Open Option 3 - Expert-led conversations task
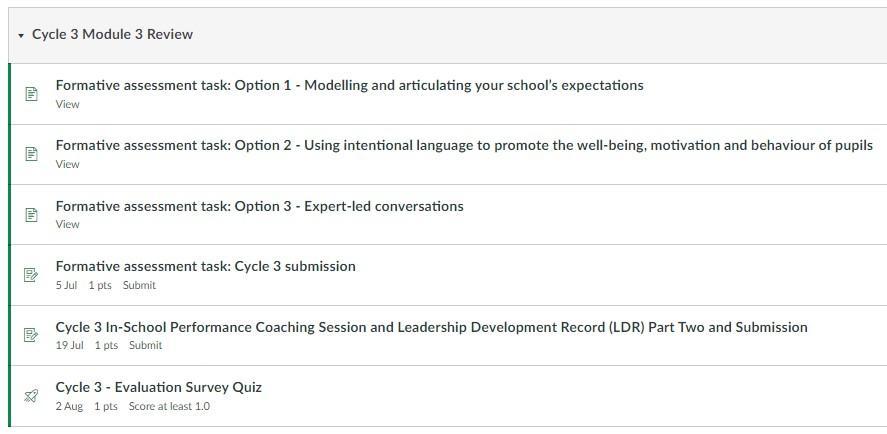This screenshot has height=434, width=887. (259, 206)
